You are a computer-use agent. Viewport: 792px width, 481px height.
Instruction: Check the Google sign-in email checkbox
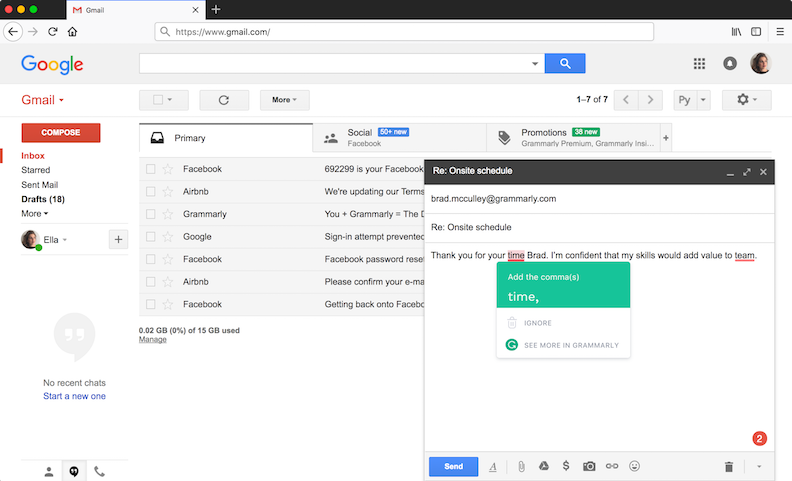tap(151, 236)
